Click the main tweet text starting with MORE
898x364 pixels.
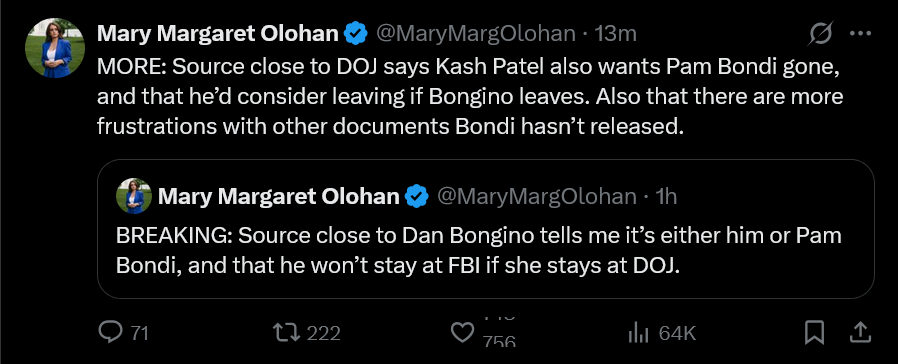[x=470, y=96]
